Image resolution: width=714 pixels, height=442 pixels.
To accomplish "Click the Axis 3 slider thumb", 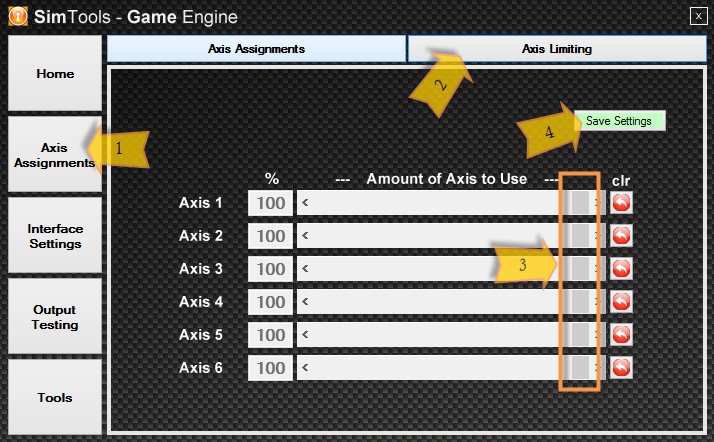I will (580, 269).
